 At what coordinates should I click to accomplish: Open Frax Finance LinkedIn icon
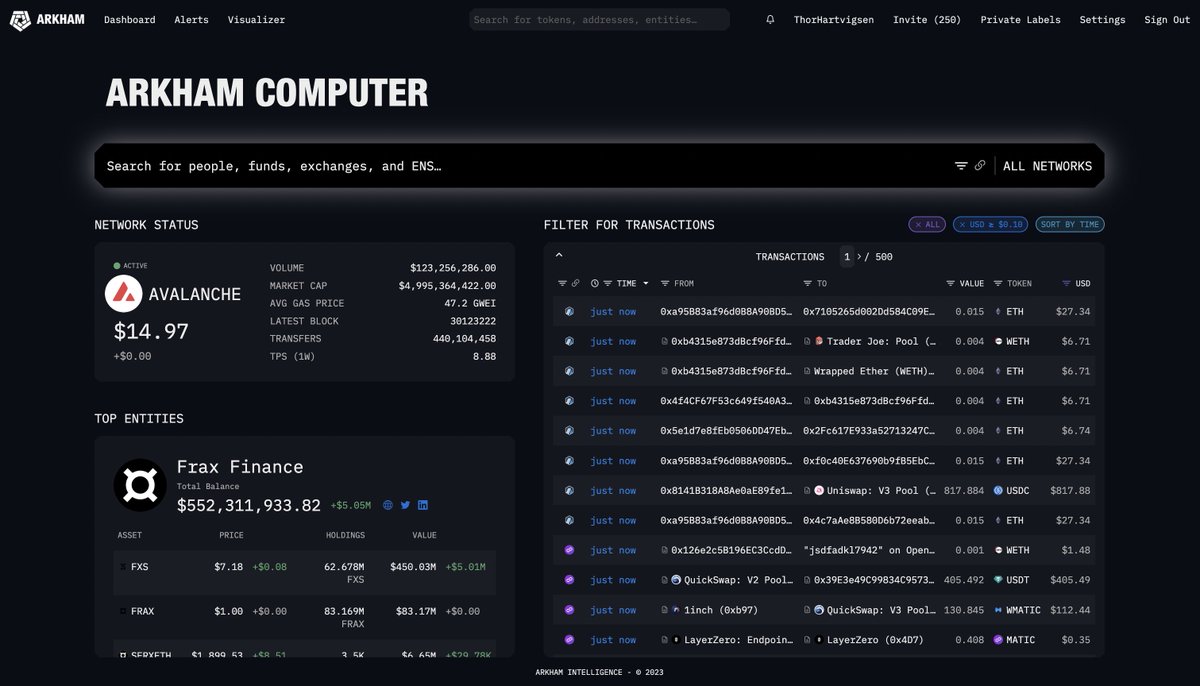[423, 506]
